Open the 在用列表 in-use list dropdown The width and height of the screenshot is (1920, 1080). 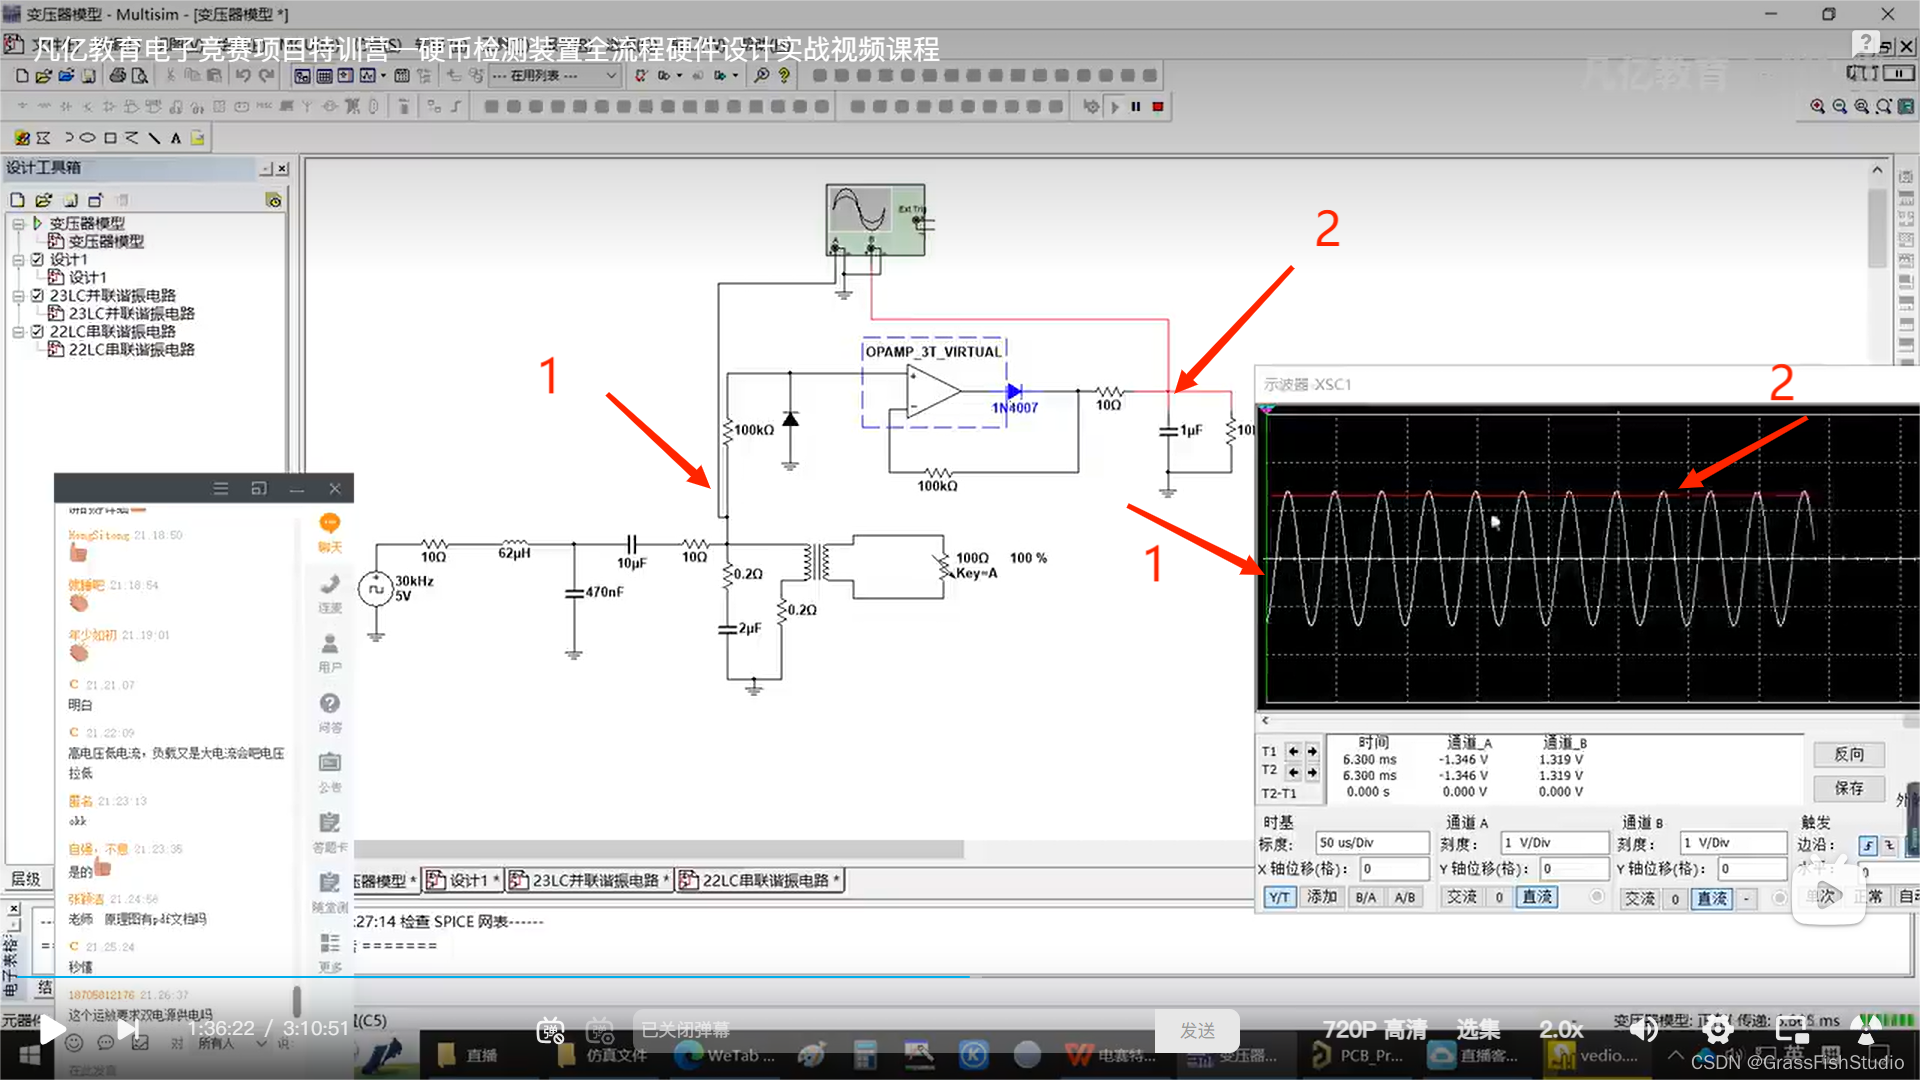pos(610,76)
